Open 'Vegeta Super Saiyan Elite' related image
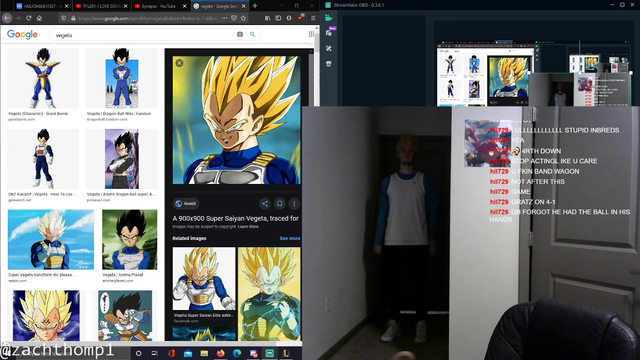The width and height of the screenshot is (640, 360). [204, 279]
